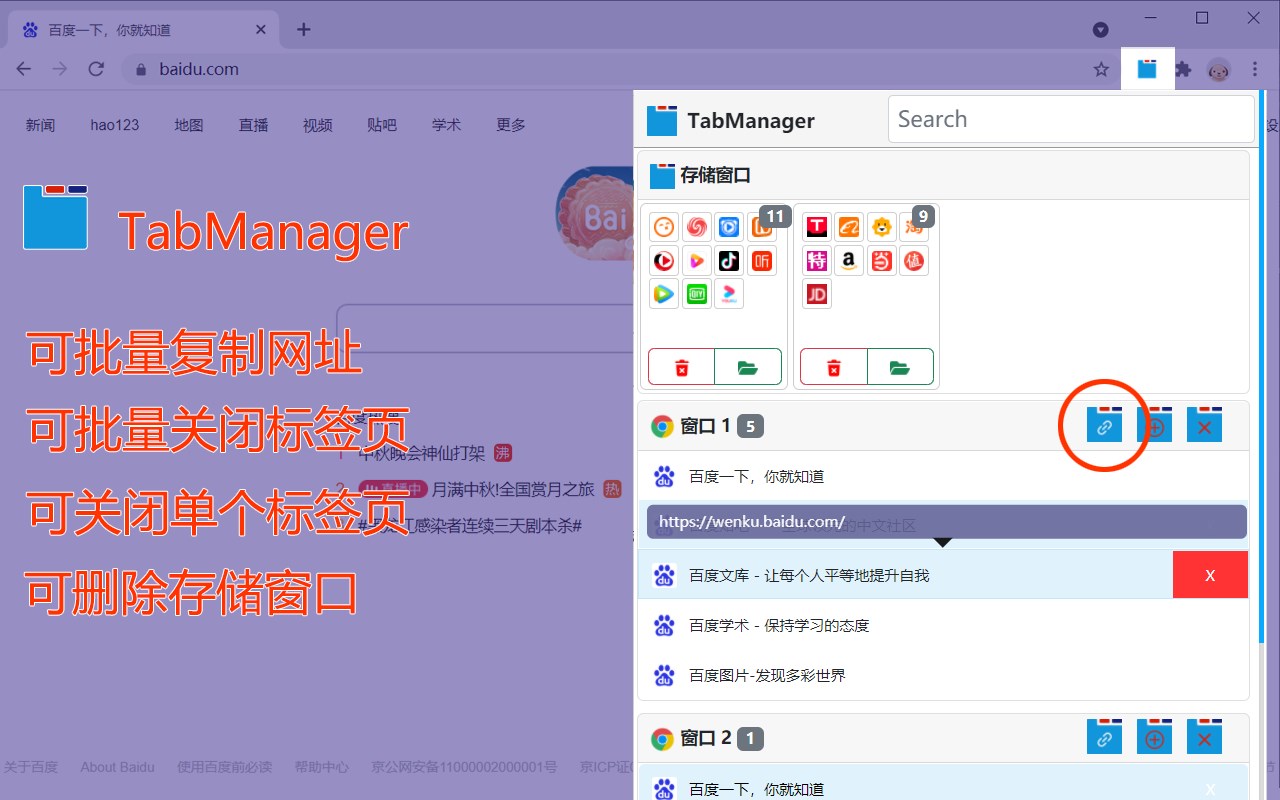The image size is (1280, 800).
Task: Delete the stored window with 11 tabs
Action: [682, 367]
